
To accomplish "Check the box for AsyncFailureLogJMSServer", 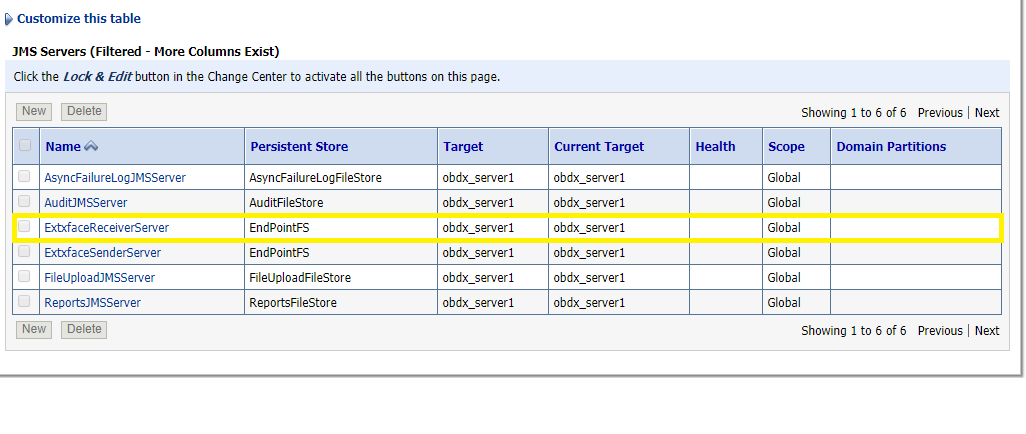I will 25,177.
